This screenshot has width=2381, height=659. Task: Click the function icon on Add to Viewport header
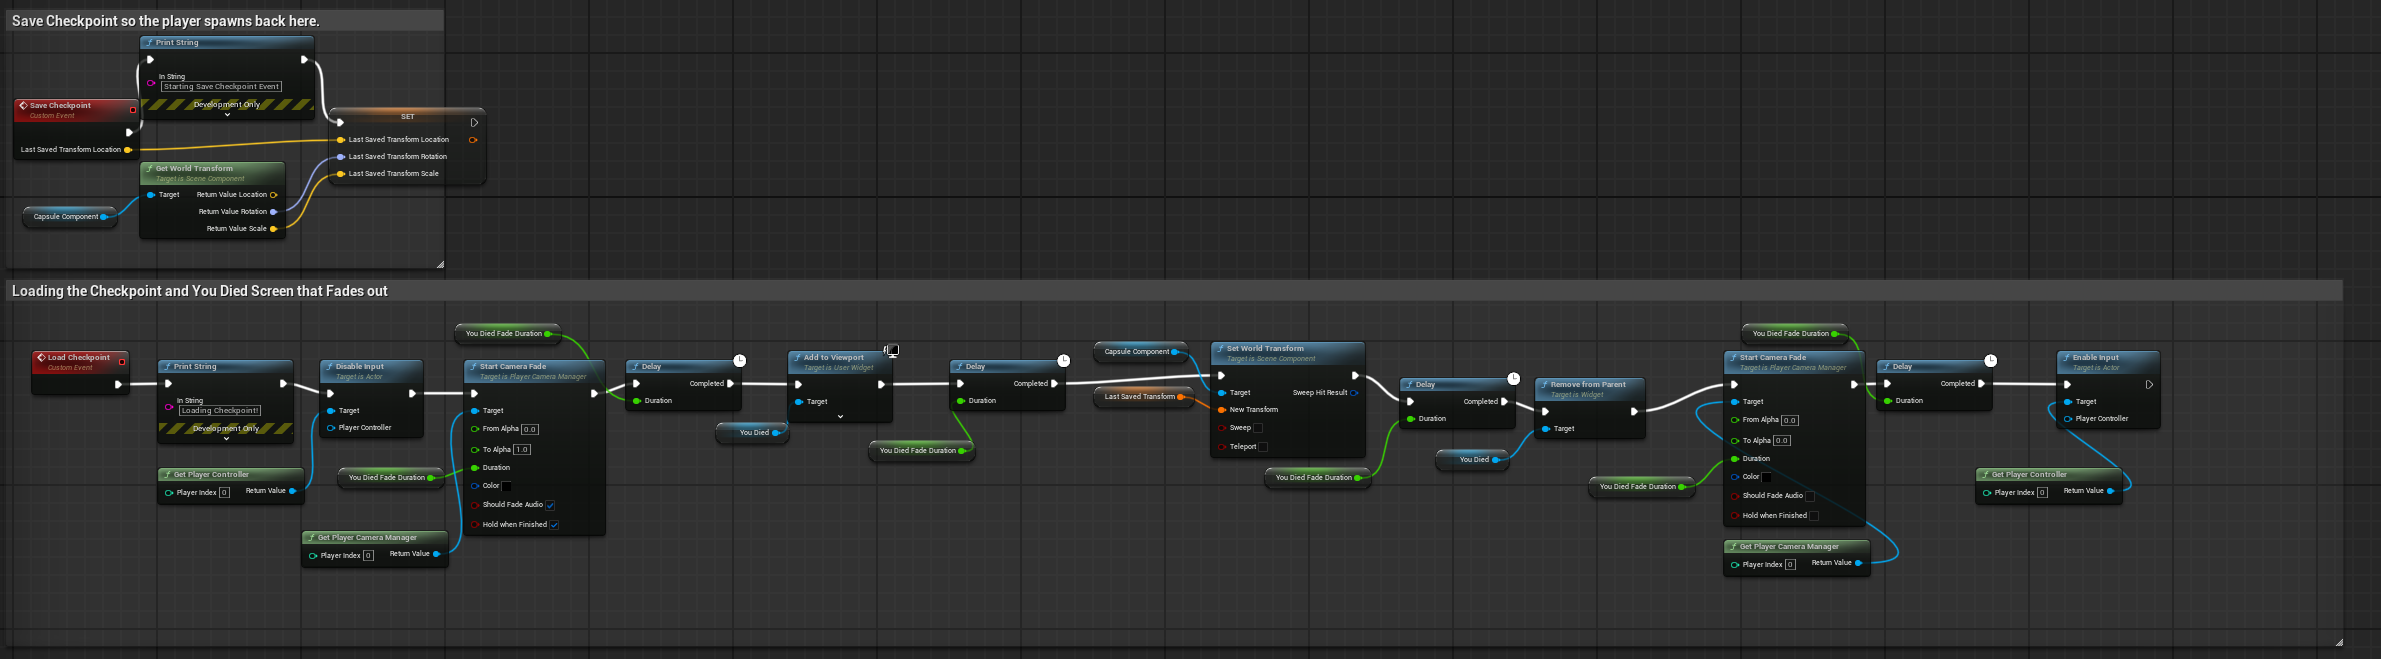(x=798, y=357)
